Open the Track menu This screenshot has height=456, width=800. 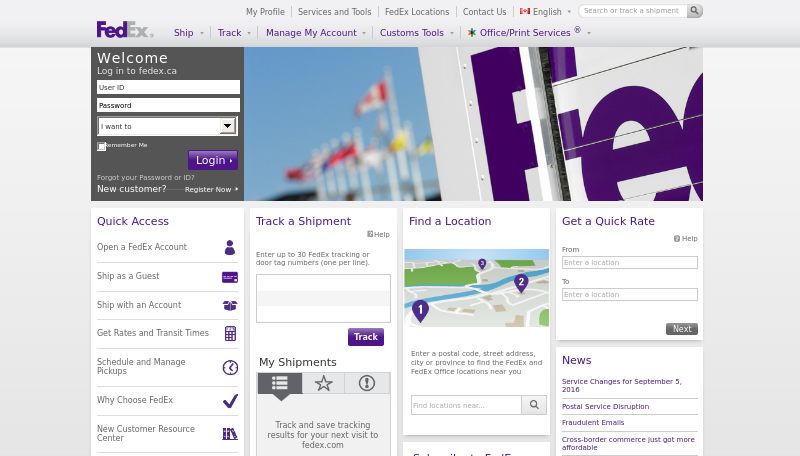tap(230, 33)
